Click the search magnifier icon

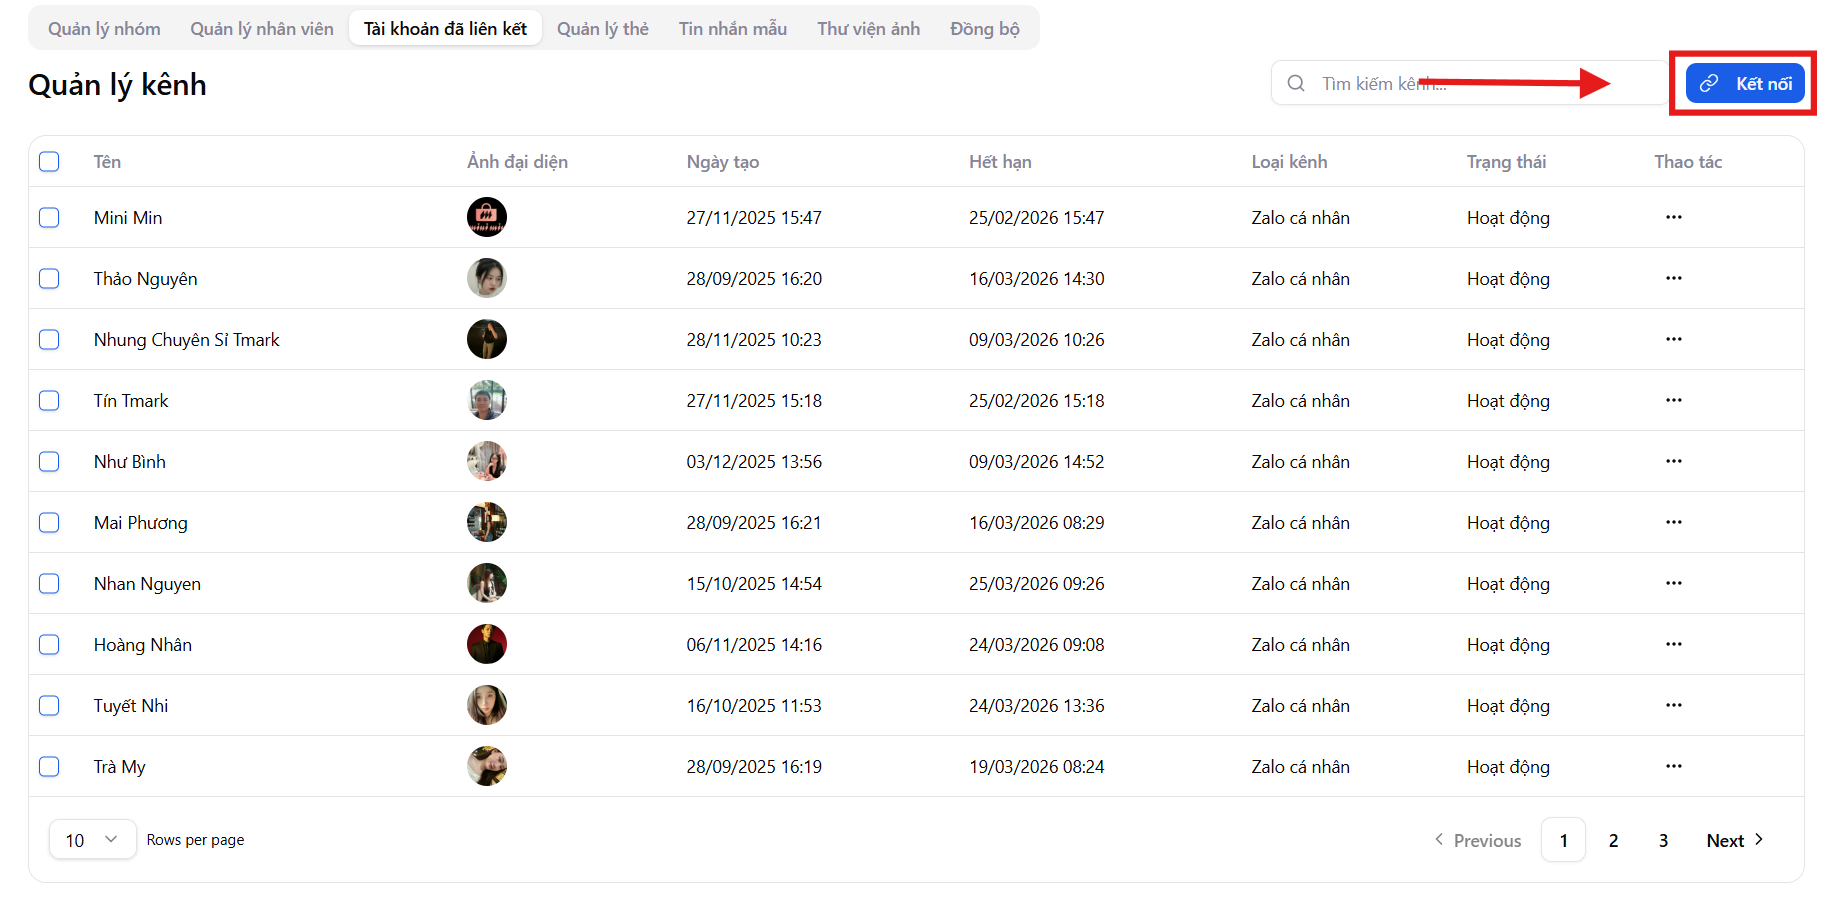click(x=1296, y=83)
